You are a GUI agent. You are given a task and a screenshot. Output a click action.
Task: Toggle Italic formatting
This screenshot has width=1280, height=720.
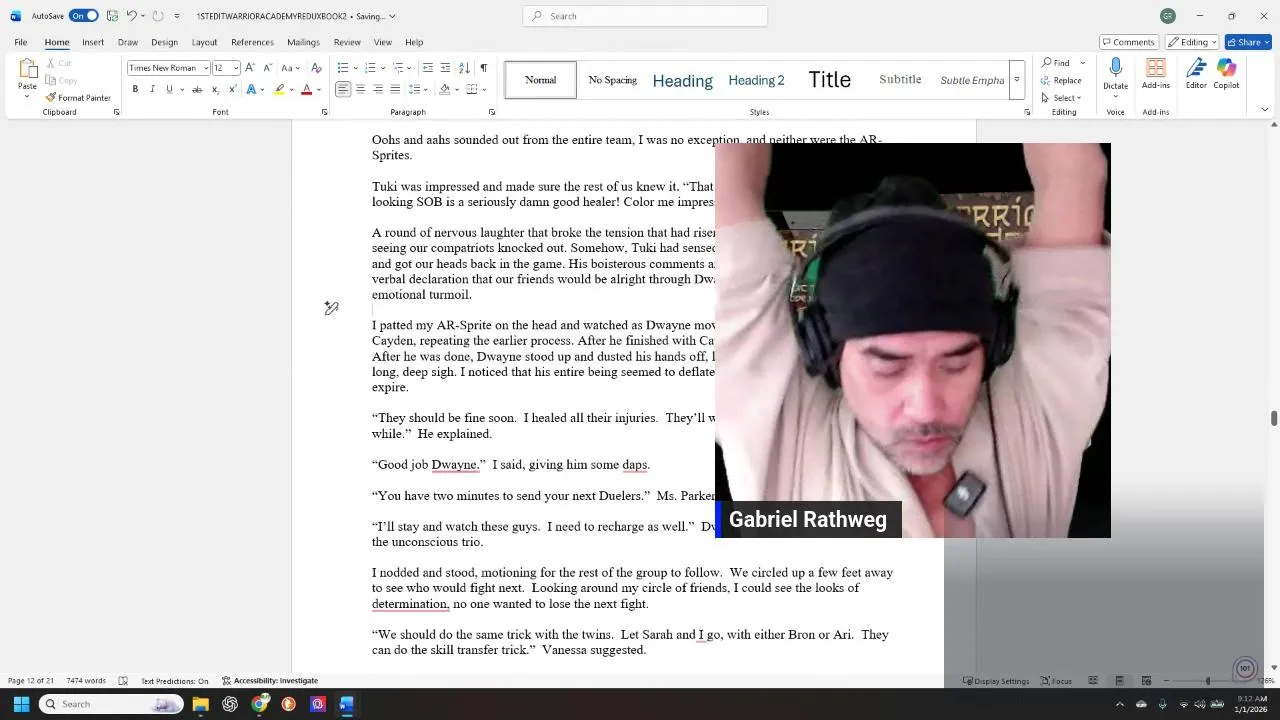click(152, 89)
